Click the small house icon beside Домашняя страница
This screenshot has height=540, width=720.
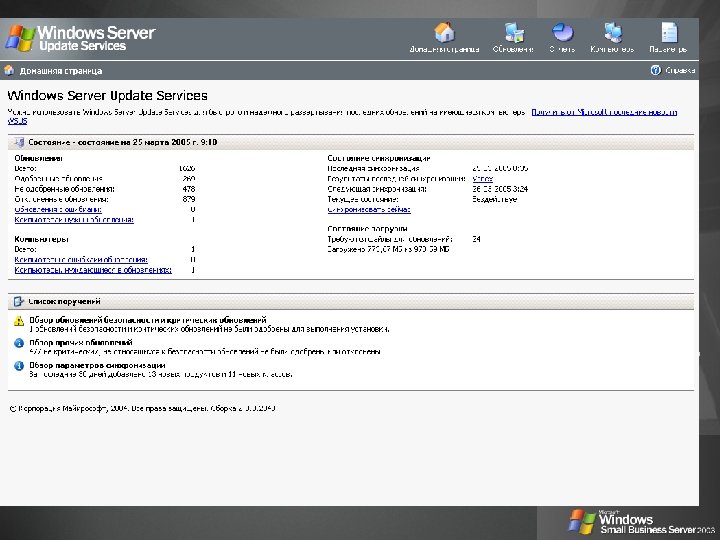[10, 71]
